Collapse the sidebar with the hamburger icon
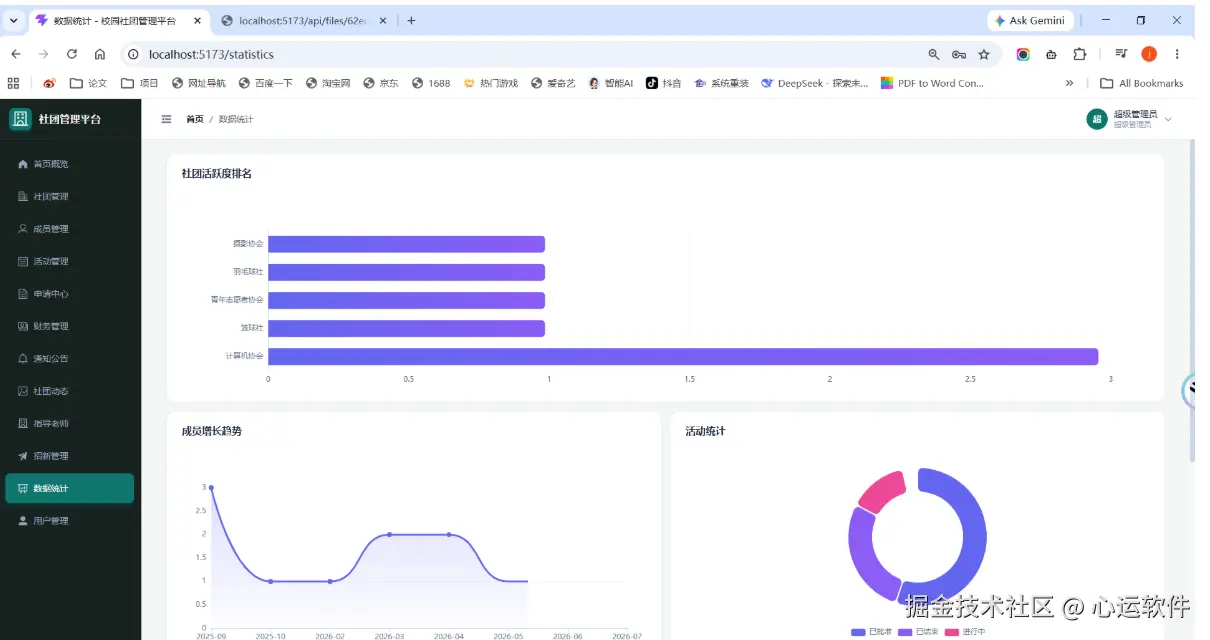Screen dimensions: 1210x640 166,119
